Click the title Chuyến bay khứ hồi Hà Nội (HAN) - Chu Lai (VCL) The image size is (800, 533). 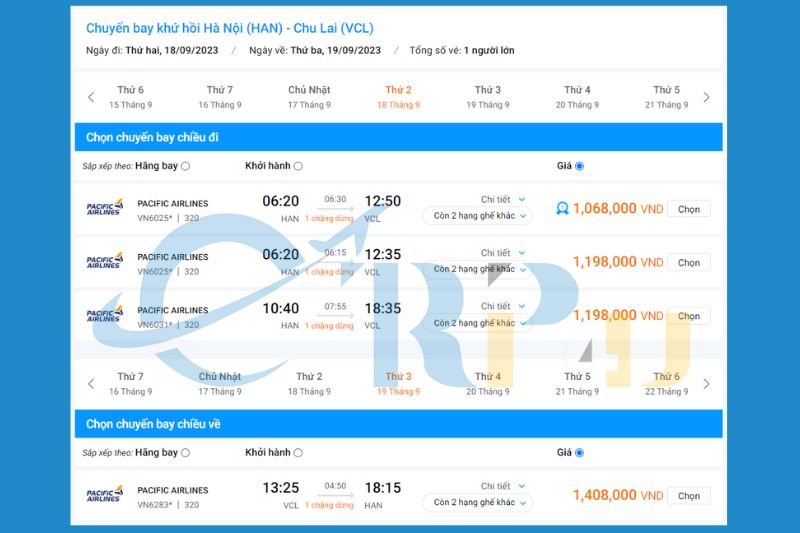pos(230,28)
